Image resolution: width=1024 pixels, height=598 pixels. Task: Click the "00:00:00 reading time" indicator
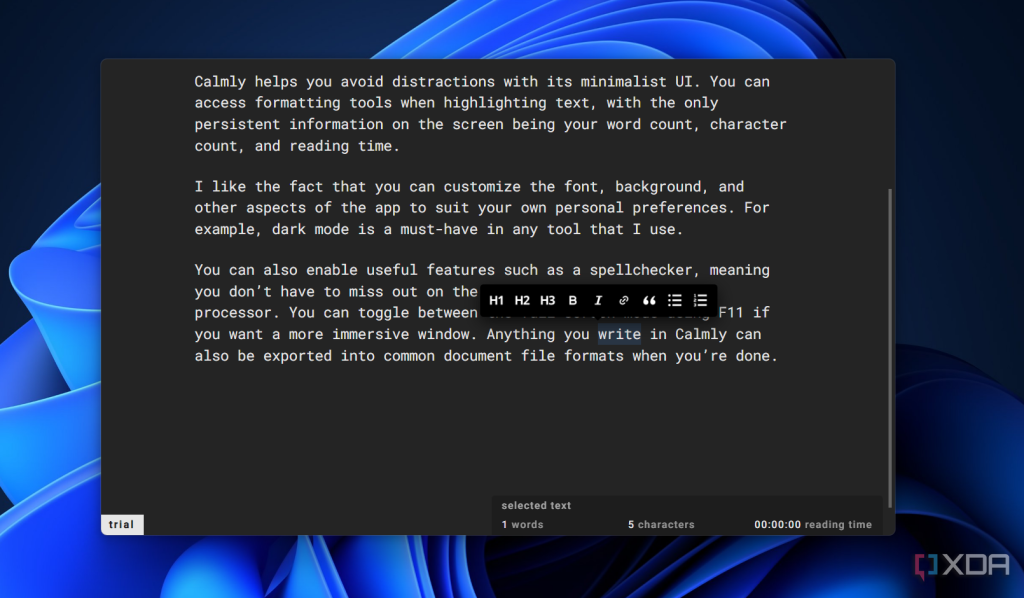click(812, 524)
